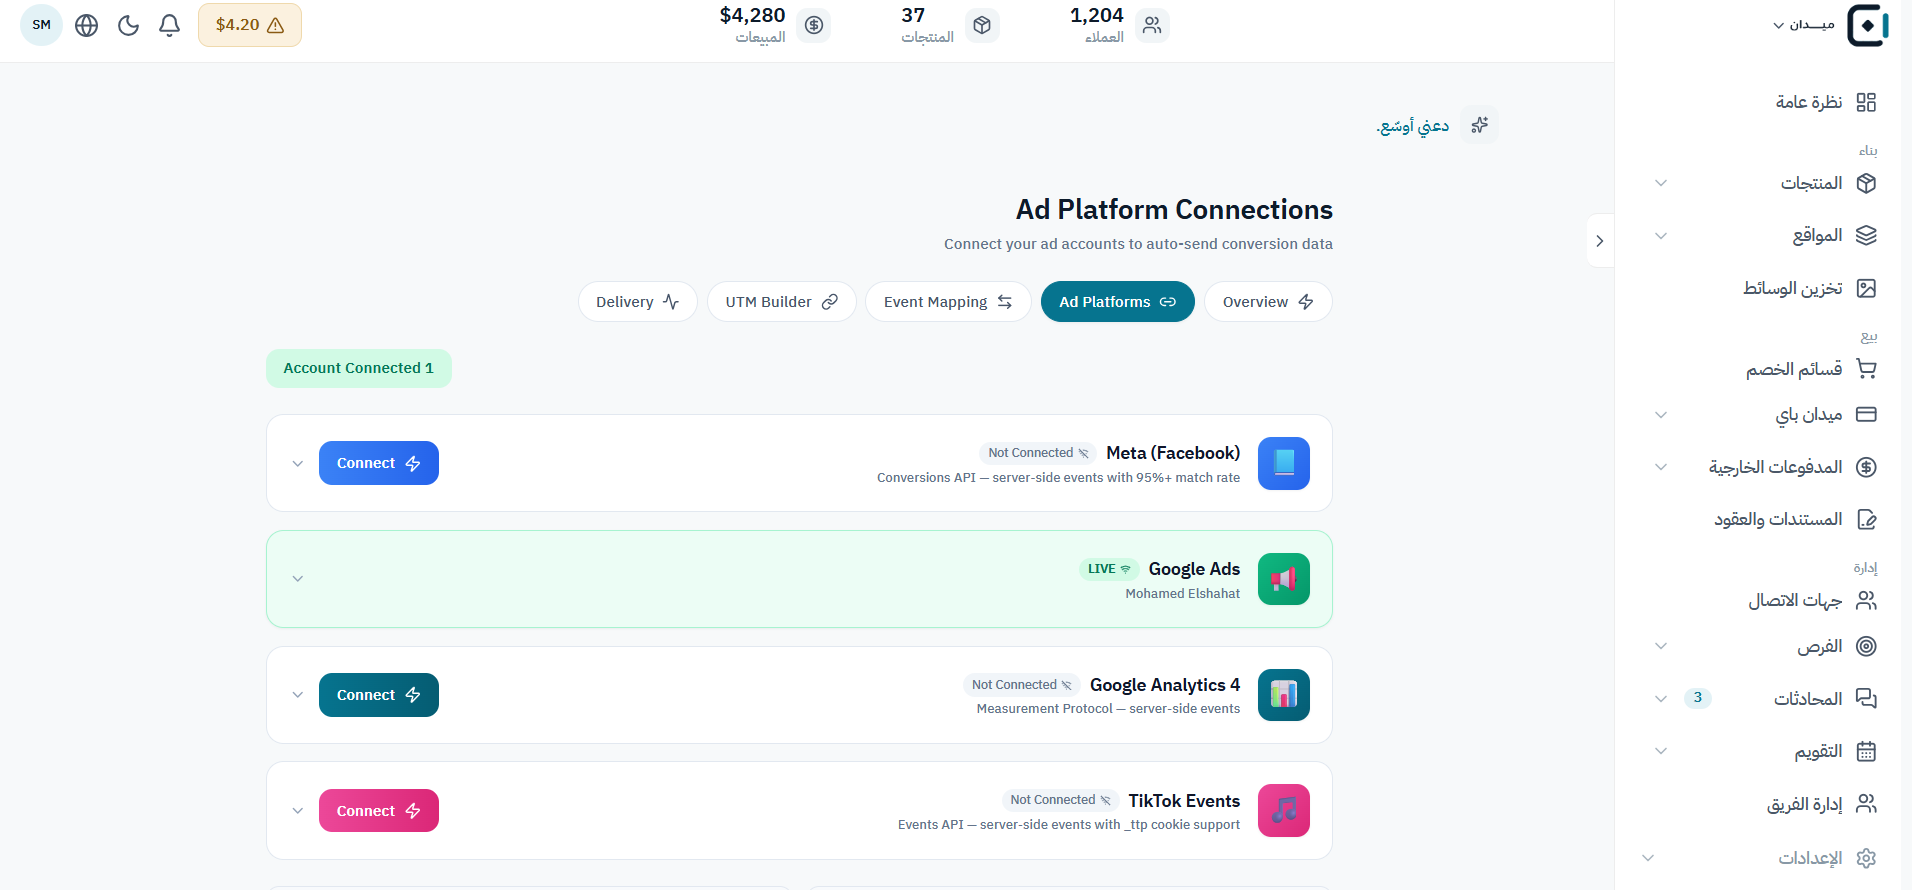Click the Google Ads megaphone icon
The height and width of the screenshot is (890, 1912).
pos(1284,579)
